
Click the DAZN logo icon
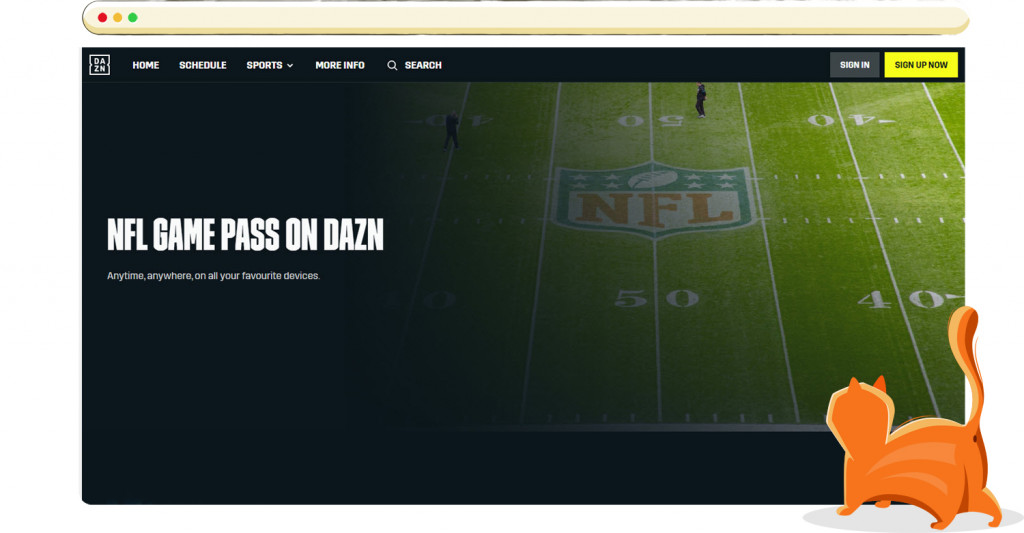[99, 65]
